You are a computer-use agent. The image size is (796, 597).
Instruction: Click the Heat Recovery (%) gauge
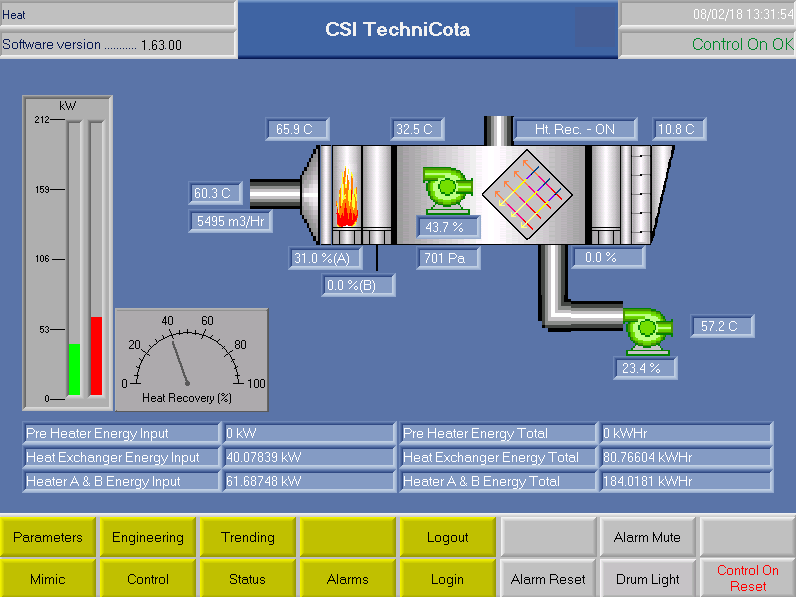pos(192,359)
